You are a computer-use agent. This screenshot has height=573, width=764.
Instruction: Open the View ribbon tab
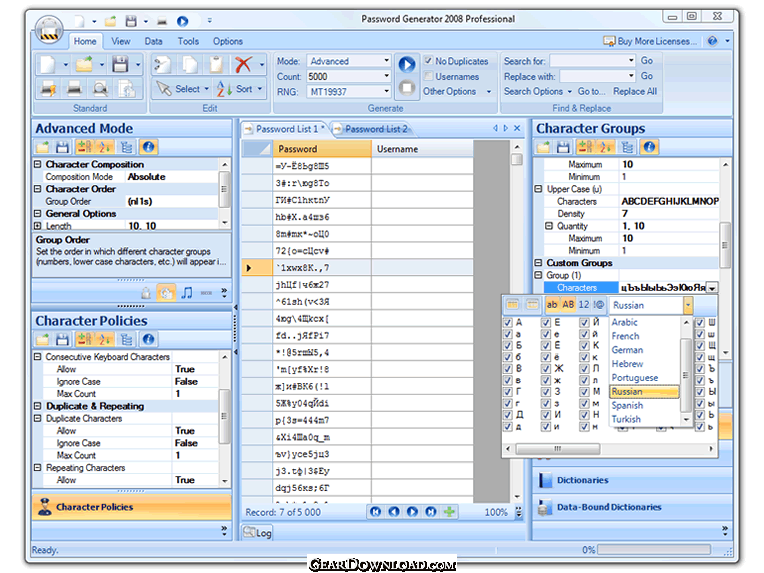(120, 41)
